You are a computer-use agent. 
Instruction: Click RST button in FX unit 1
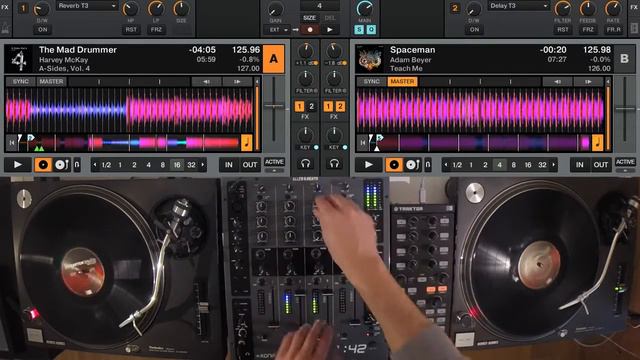coord(131,30)
